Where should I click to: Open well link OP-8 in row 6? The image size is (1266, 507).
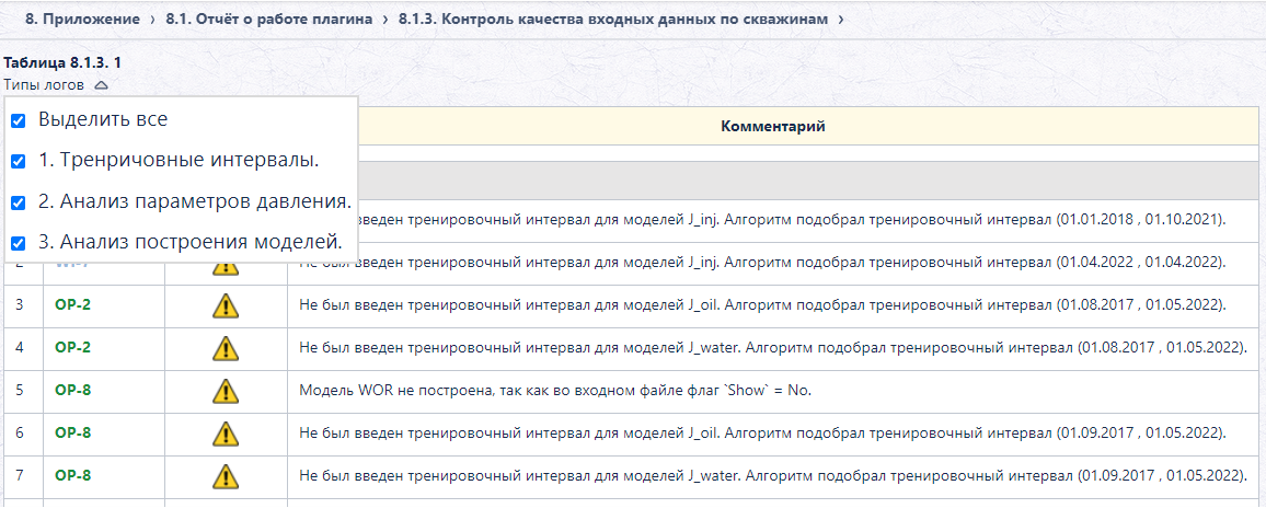(73, 434)
